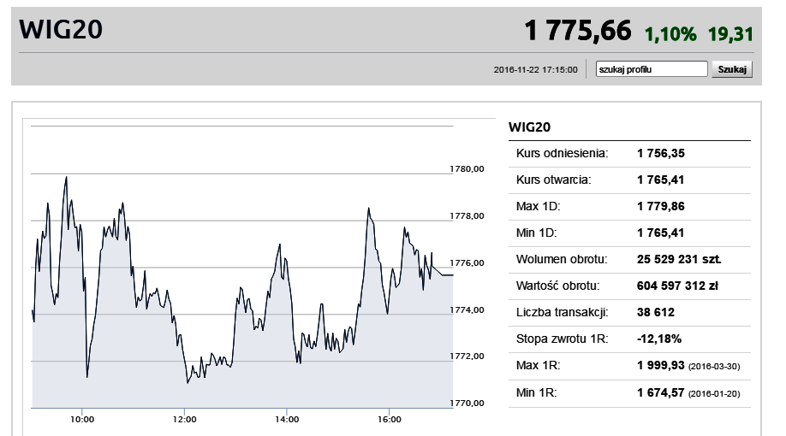Select the Liczba transakcji label

tap(562, 313)
